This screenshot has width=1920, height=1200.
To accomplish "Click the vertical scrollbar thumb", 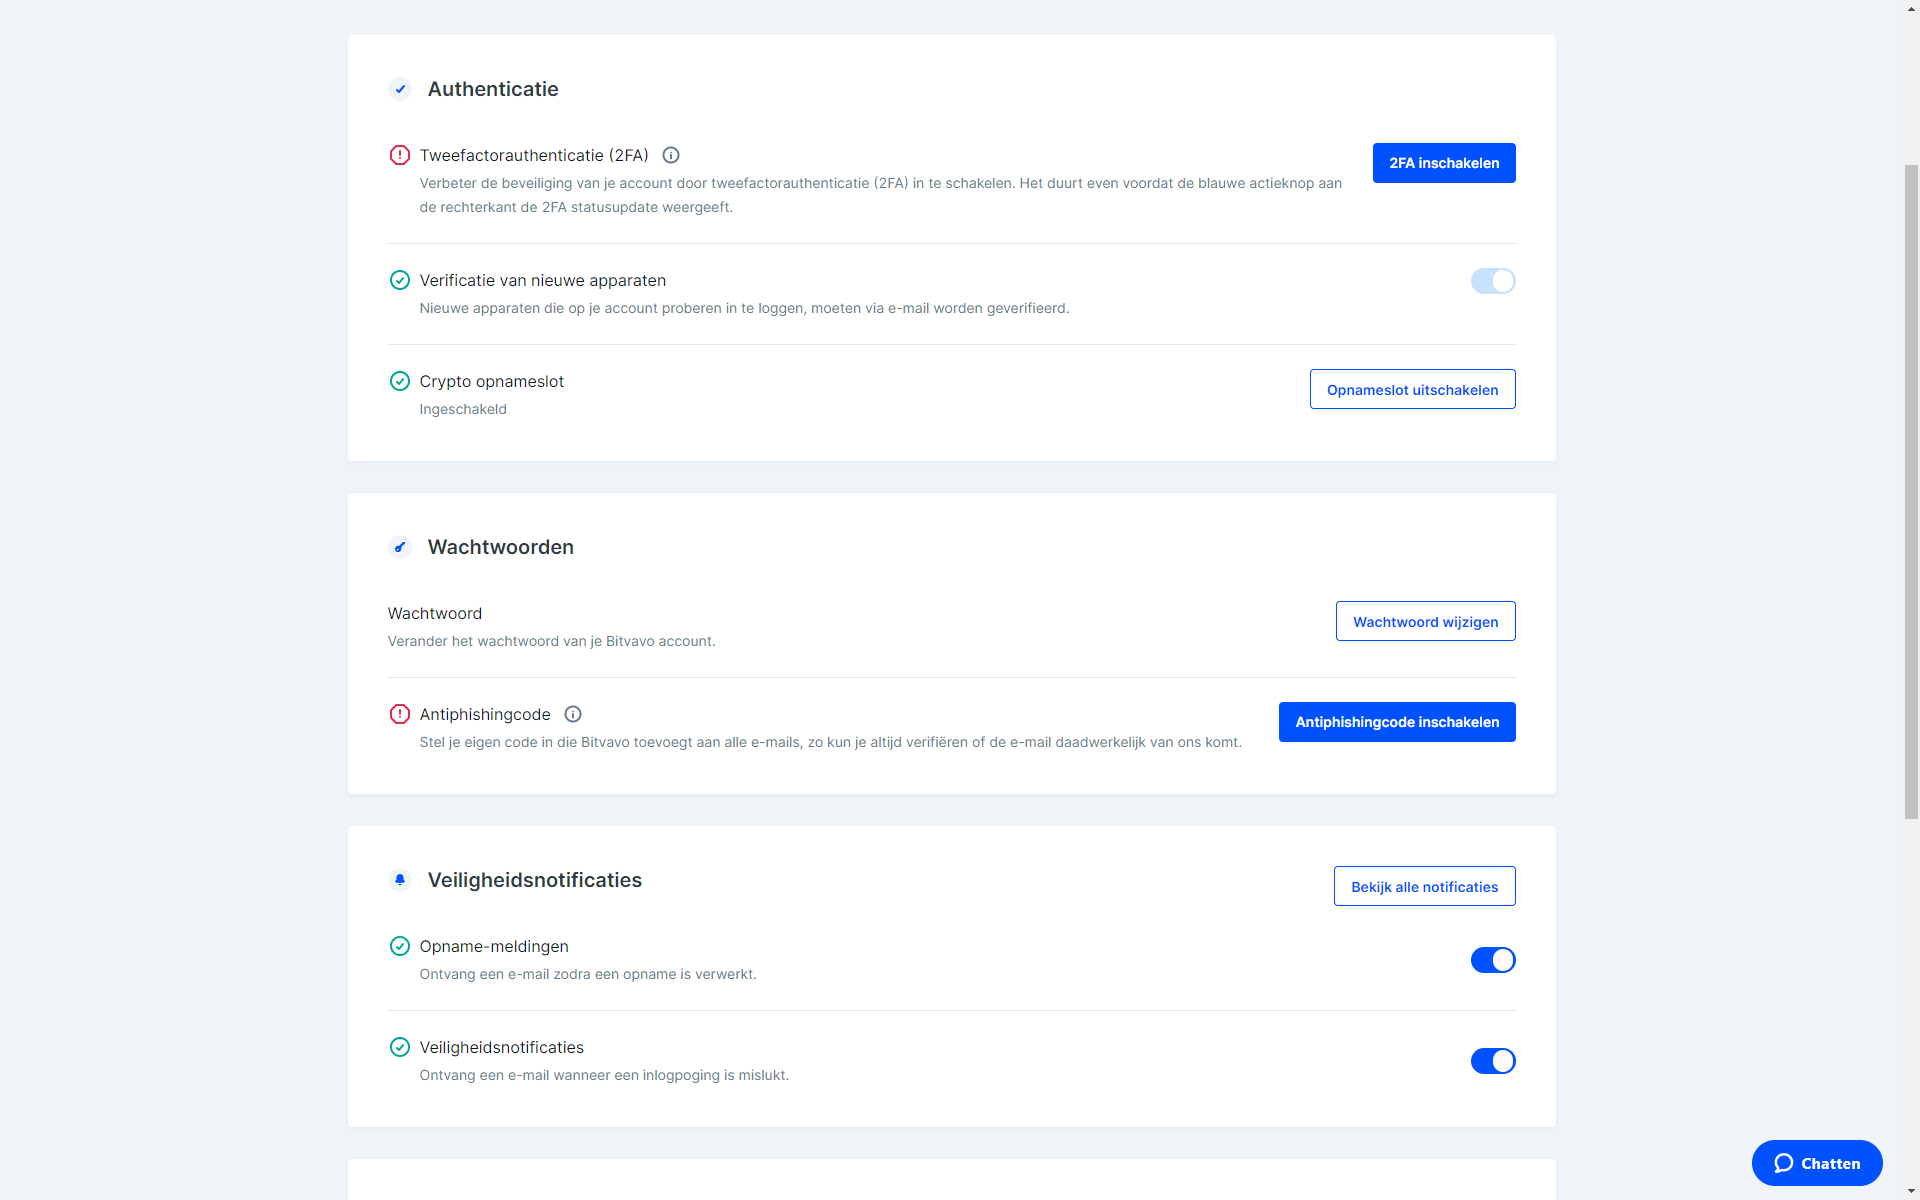I will click(1911, 492).
